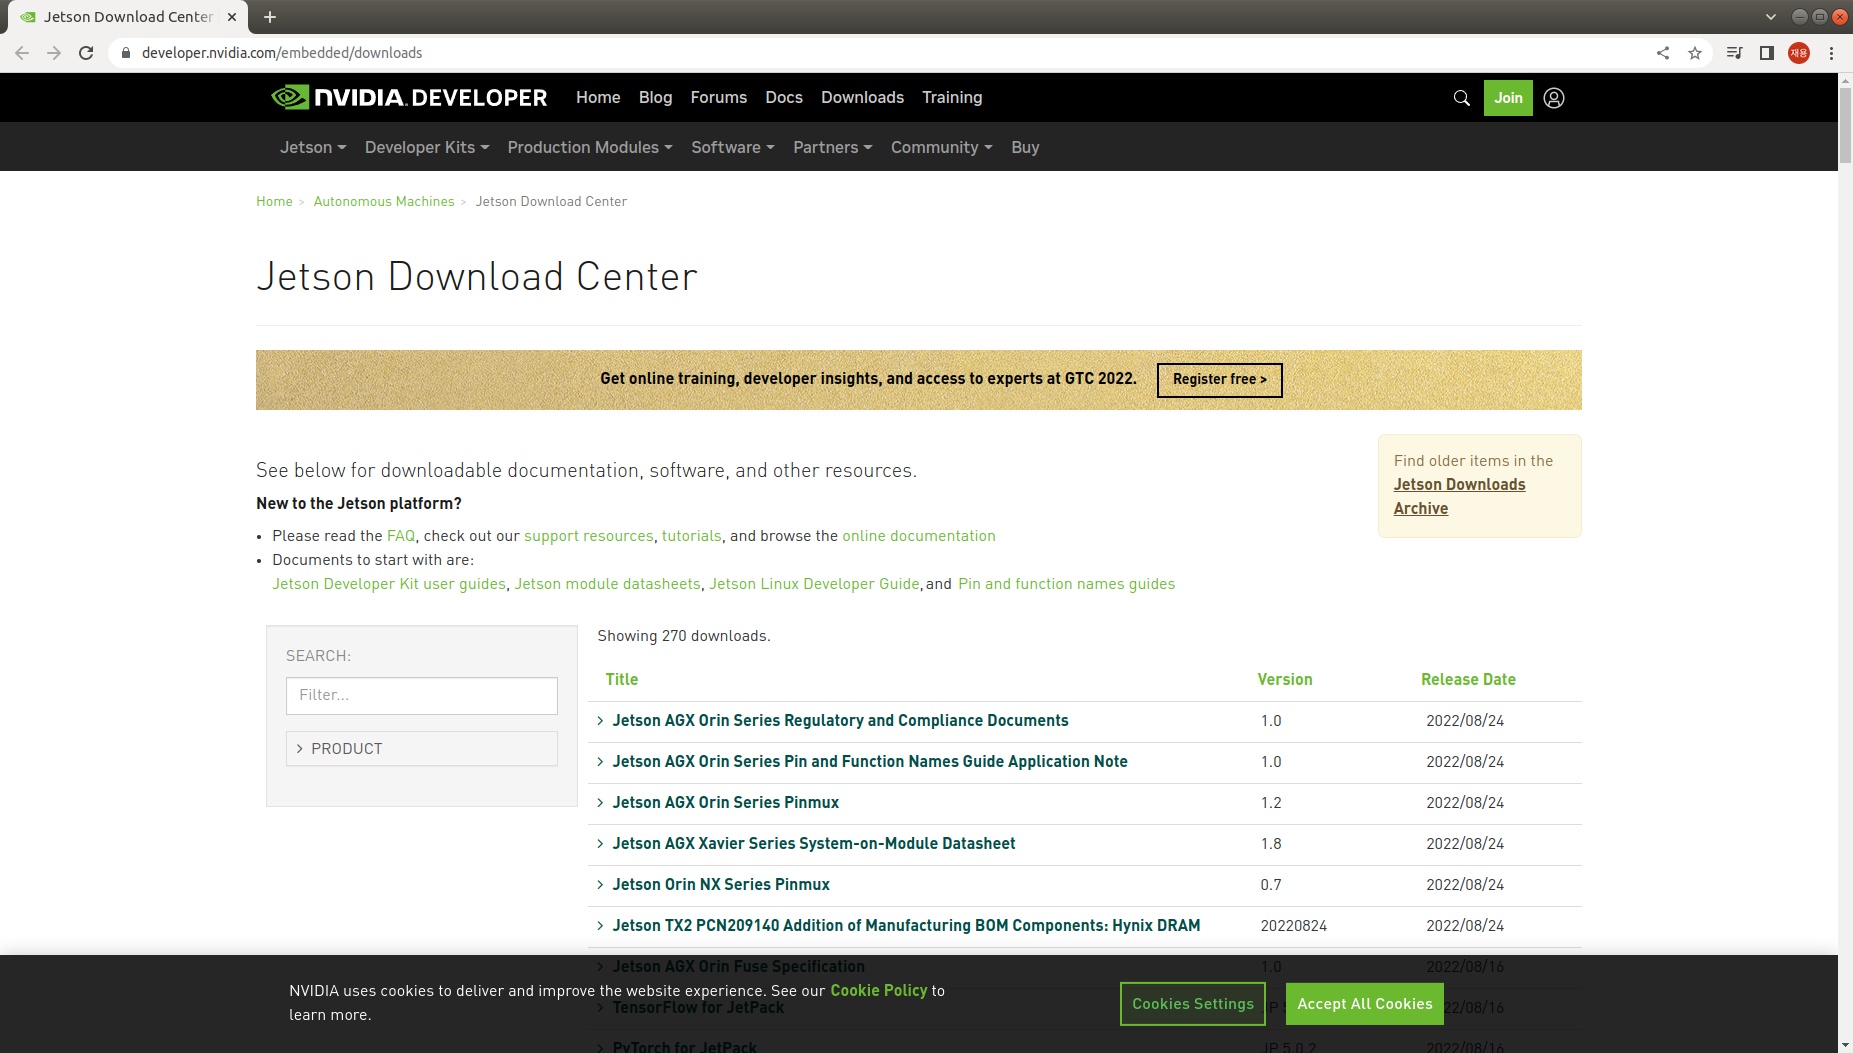Open Jetson Developer Kit user guides link

click(389, 584)
